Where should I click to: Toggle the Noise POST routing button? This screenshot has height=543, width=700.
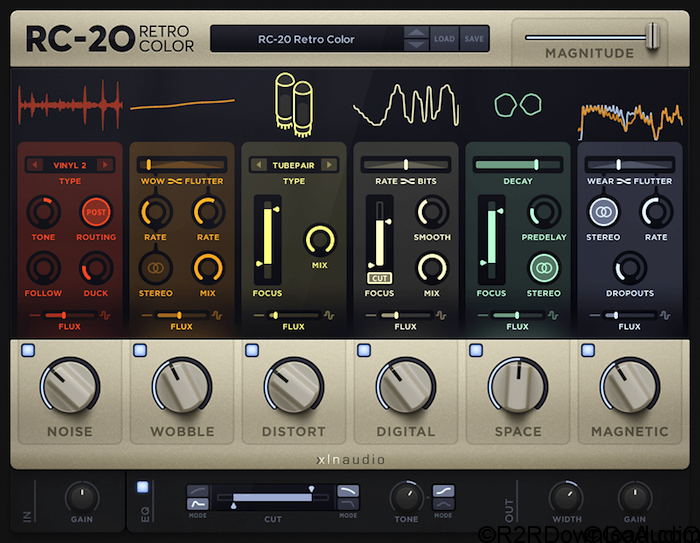[x=96, y=212]
